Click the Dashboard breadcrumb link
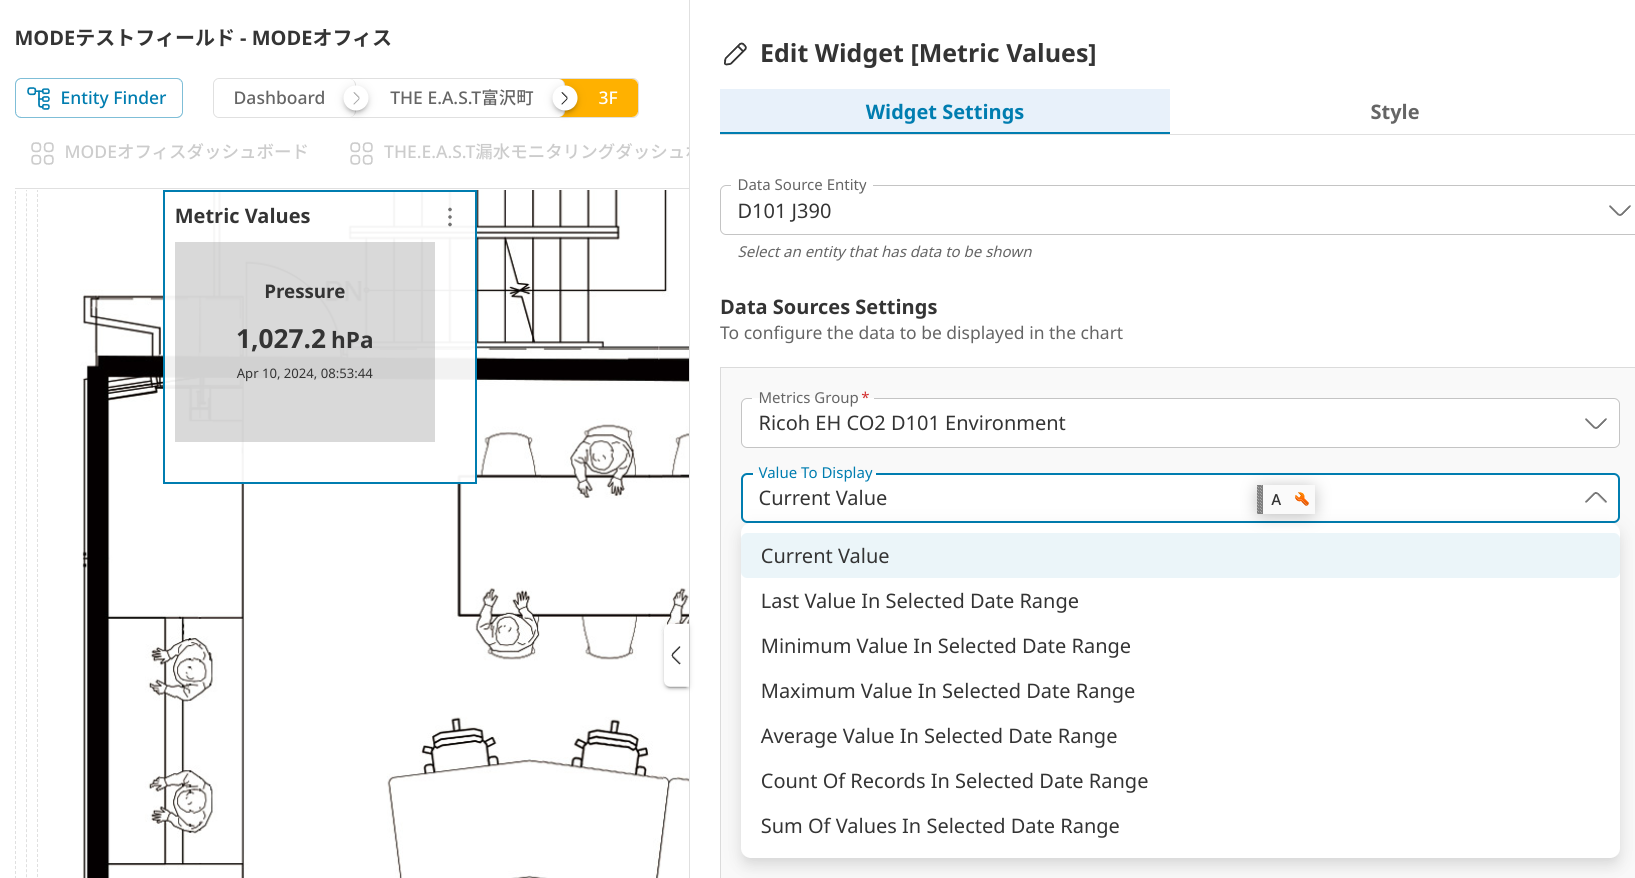This screenshot has height=878, width=1635. 279,98
